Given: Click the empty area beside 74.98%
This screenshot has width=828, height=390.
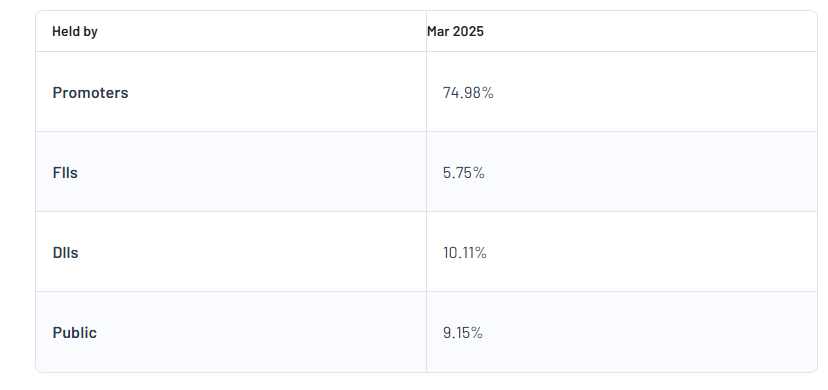Looking at the screenshot, I should tap(655, 92).
